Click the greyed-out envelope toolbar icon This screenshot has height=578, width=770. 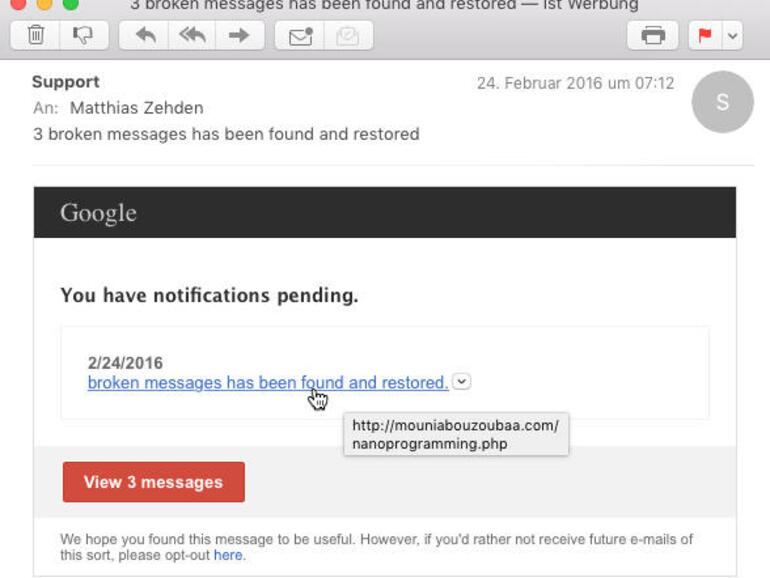pyautogui.click(x=347, y=37)
